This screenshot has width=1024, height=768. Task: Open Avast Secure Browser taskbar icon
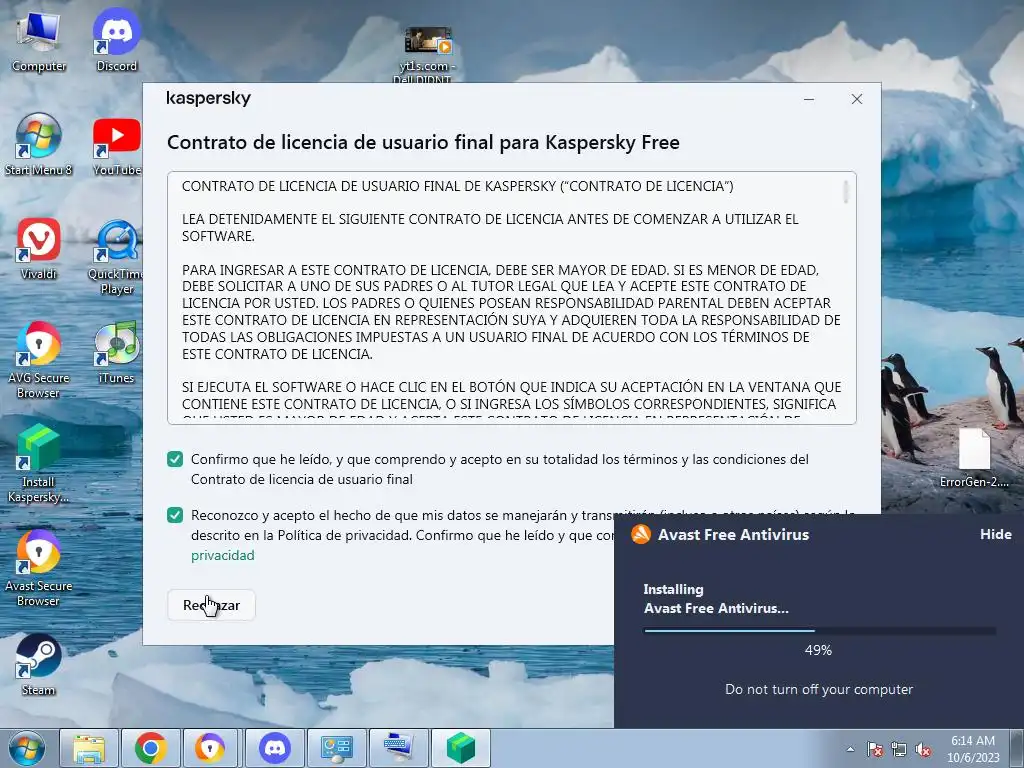tap(212, 748)
